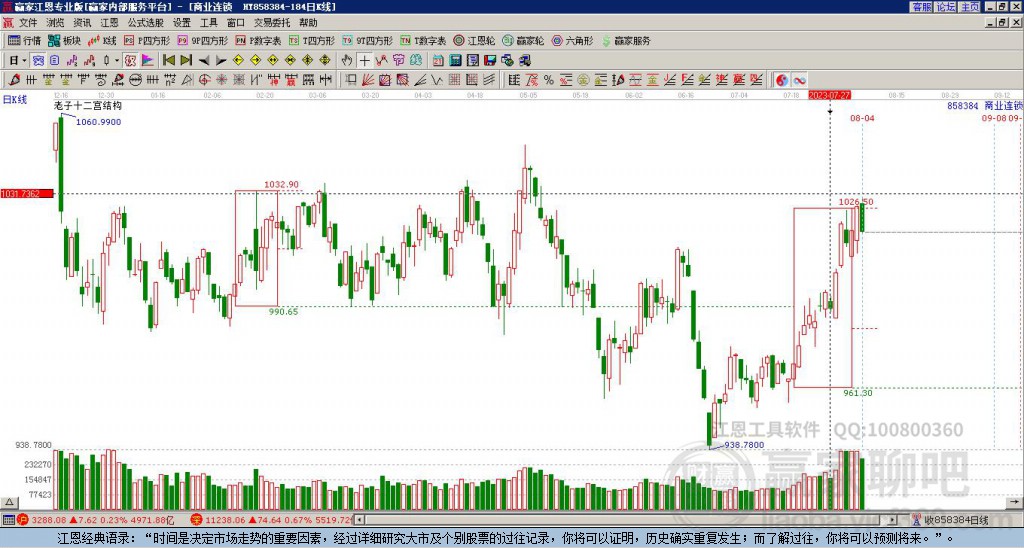Open the 赢家轮 tool
The height and width of the screenshot is (548, 1024).
pos(523,40)
